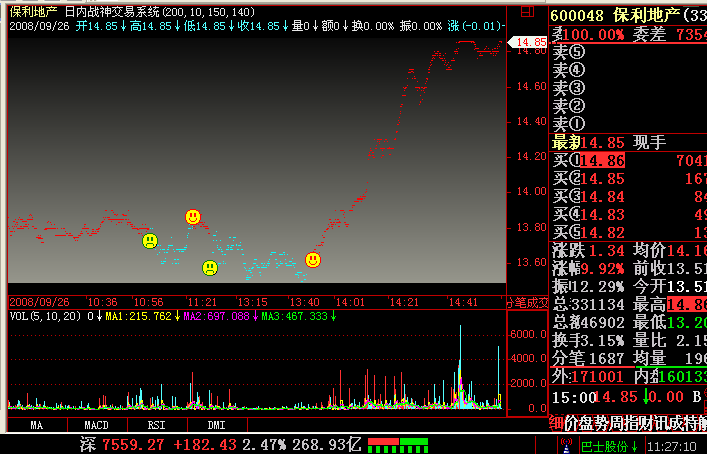Click the 日内战神交易系统 indicator title

tap(112, 12)
